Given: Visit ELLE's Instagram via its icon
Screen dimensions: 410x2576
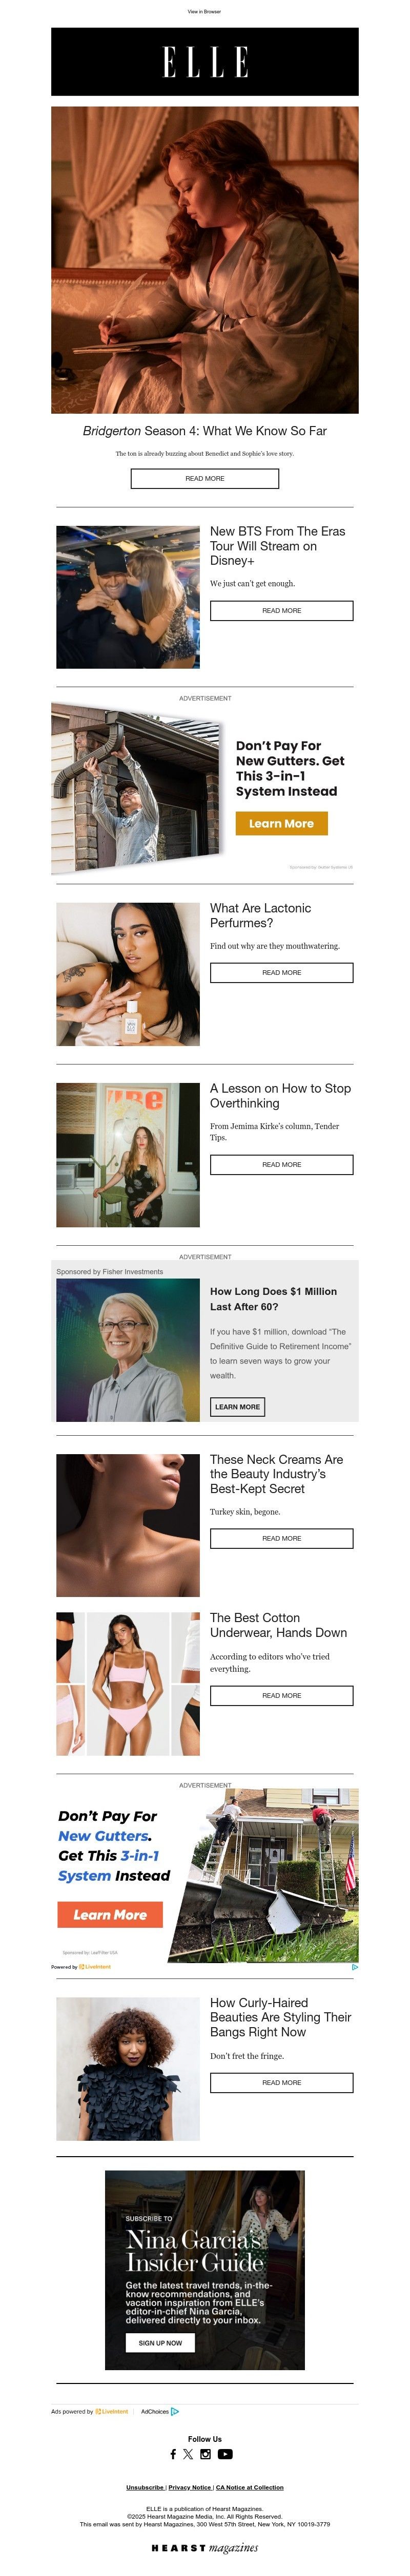Looking at the screenshot, I should [x=205, y=2454].
